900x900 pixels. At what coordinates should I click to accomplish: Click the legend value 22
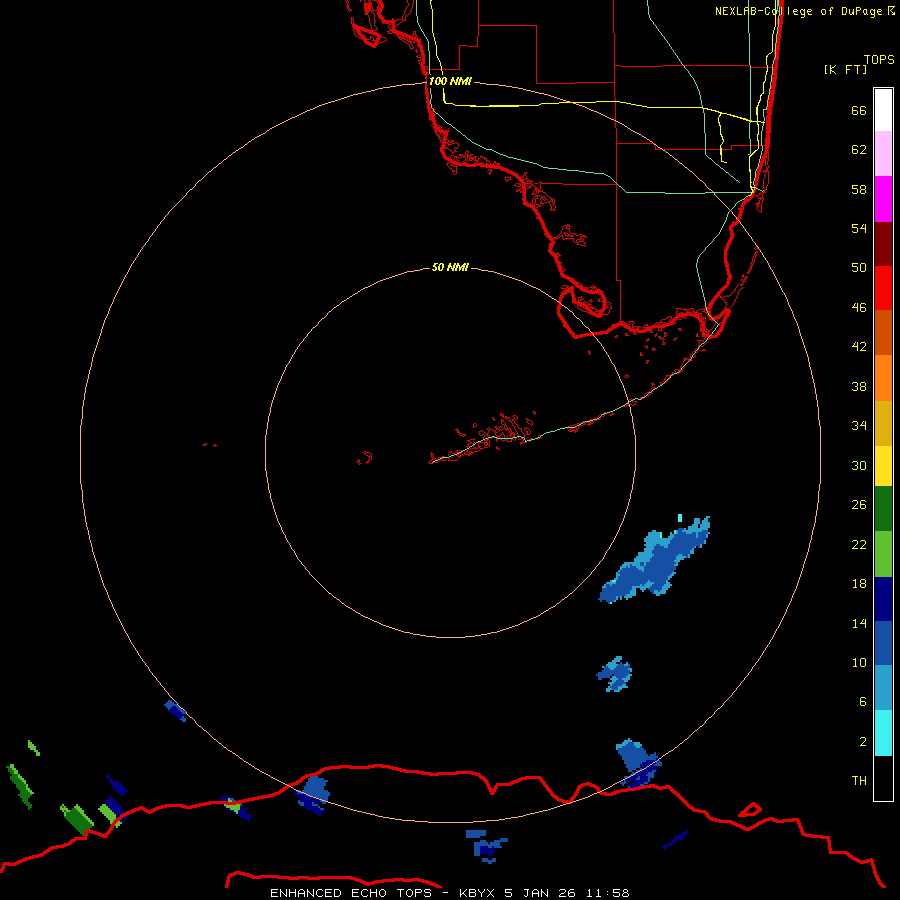click(859, 544)
